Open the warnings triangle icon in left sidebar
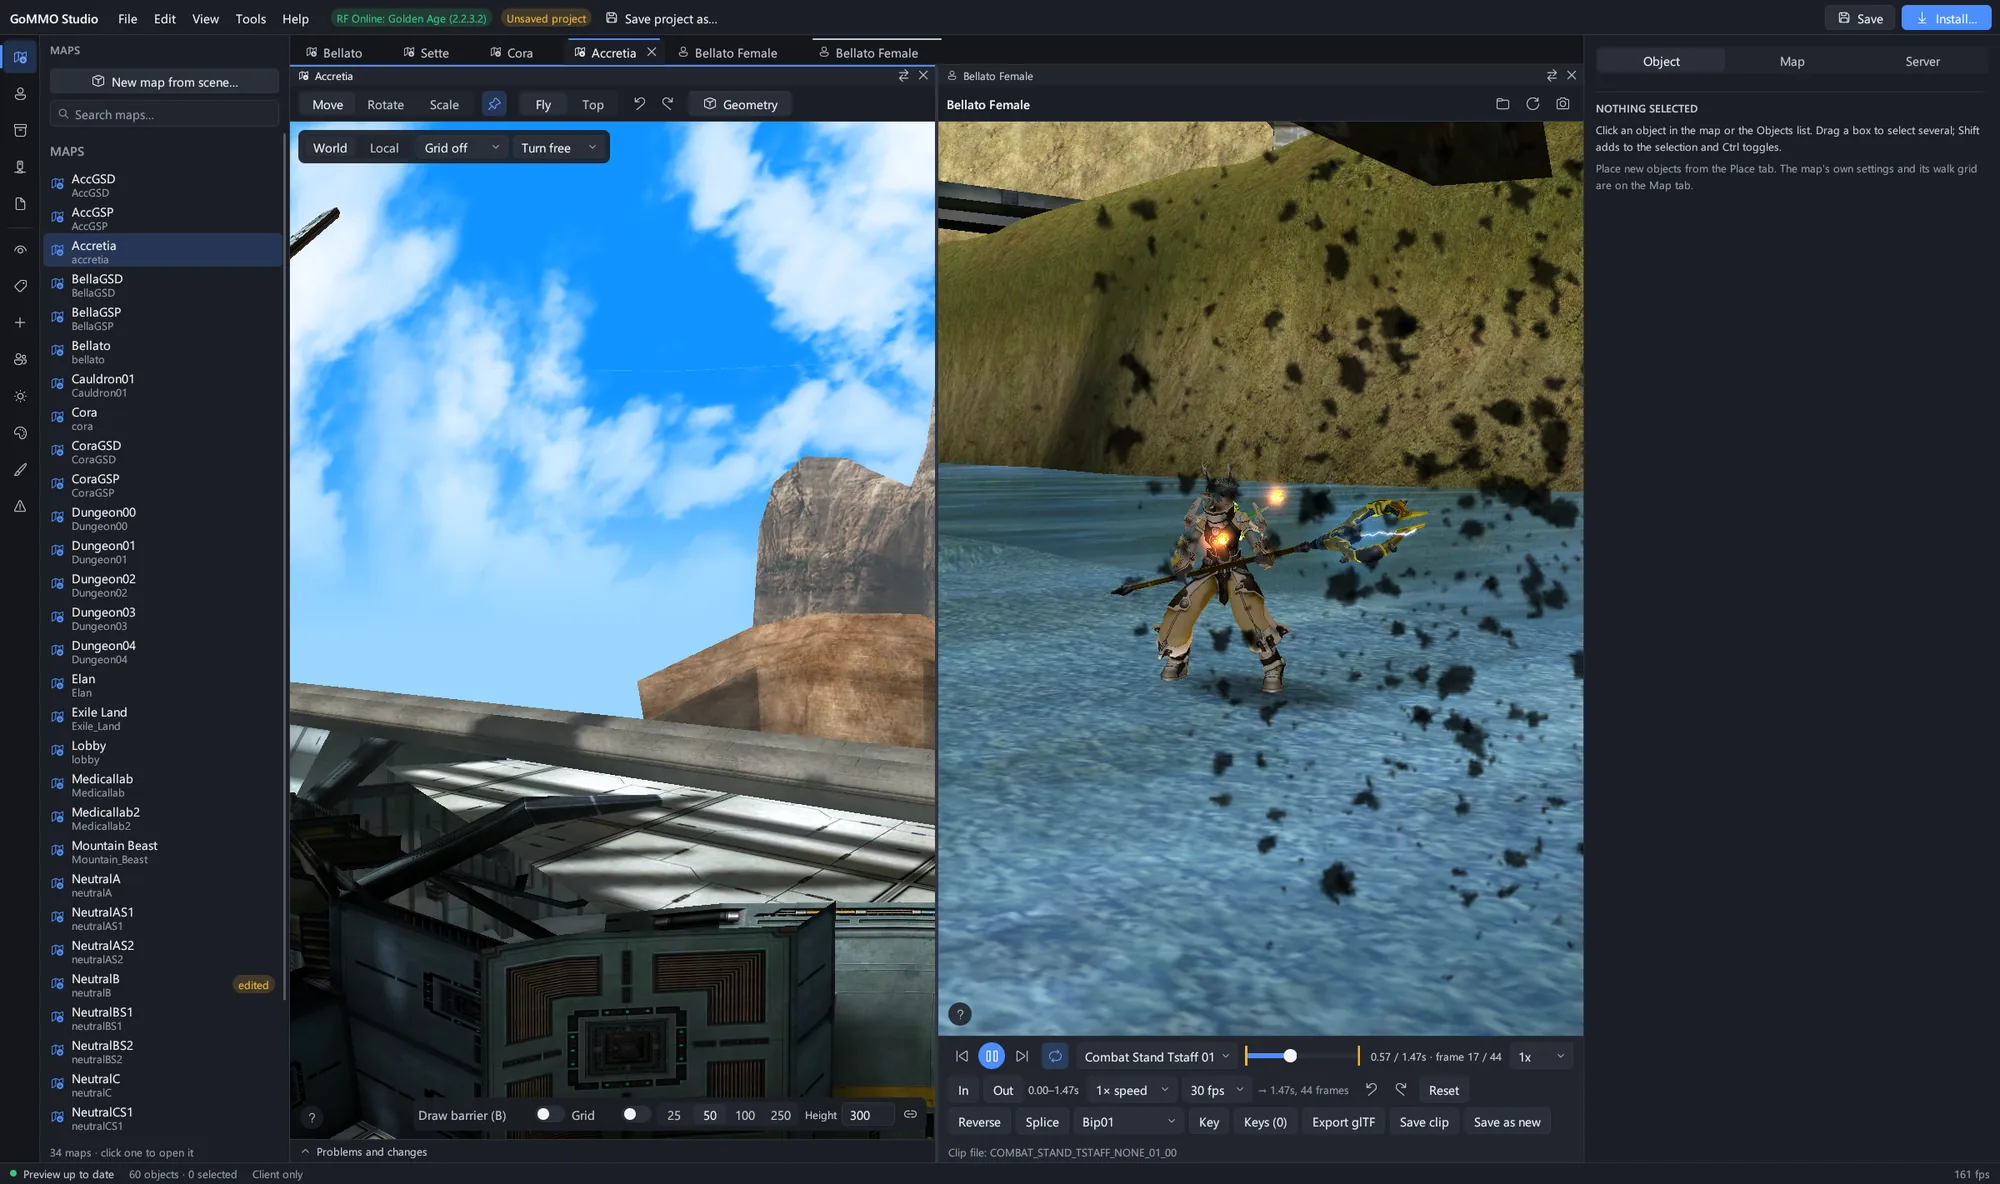The height and width of the screenshot is (1184, 2000). point(20,506)
